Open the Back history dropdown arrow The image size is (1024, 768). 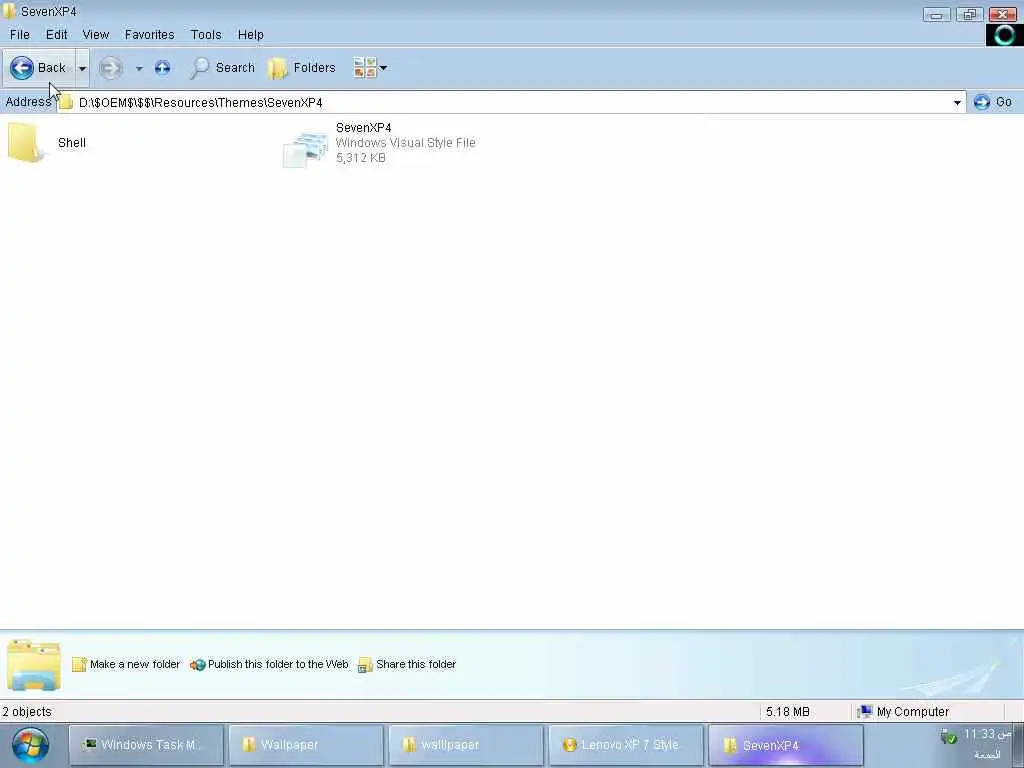[x=82, y=68]
